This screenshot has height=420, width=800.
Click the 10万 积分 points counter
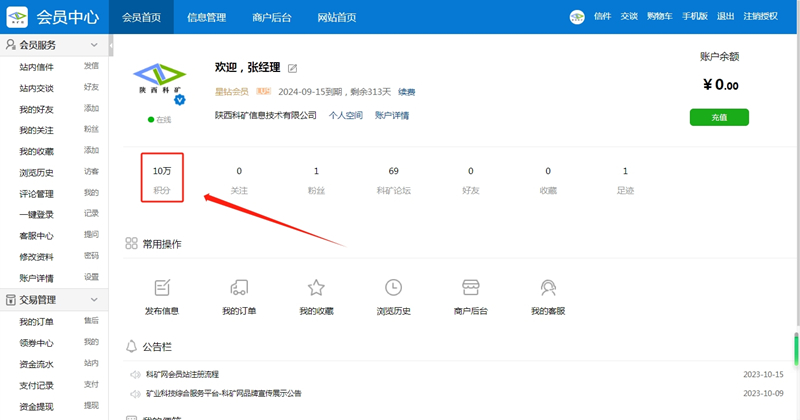[162, 179]
